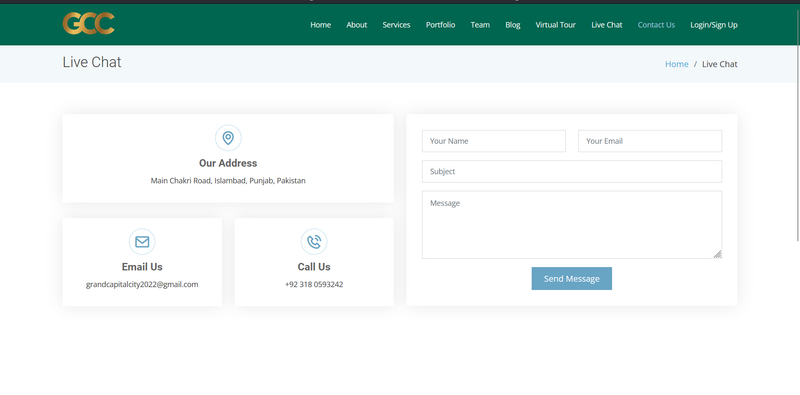Select Live Chat in the navigation bar
The width and height of the screenshot is (800, 395).
pyautogui.click(x=607, y=24)
